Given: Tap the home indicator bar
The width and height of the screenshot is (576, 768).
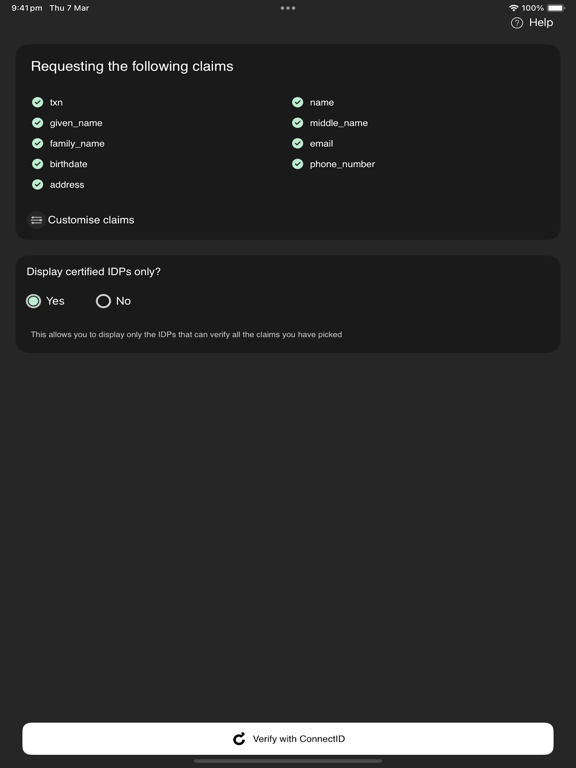Looking at the screenshot, I should [x=288, y=761].
